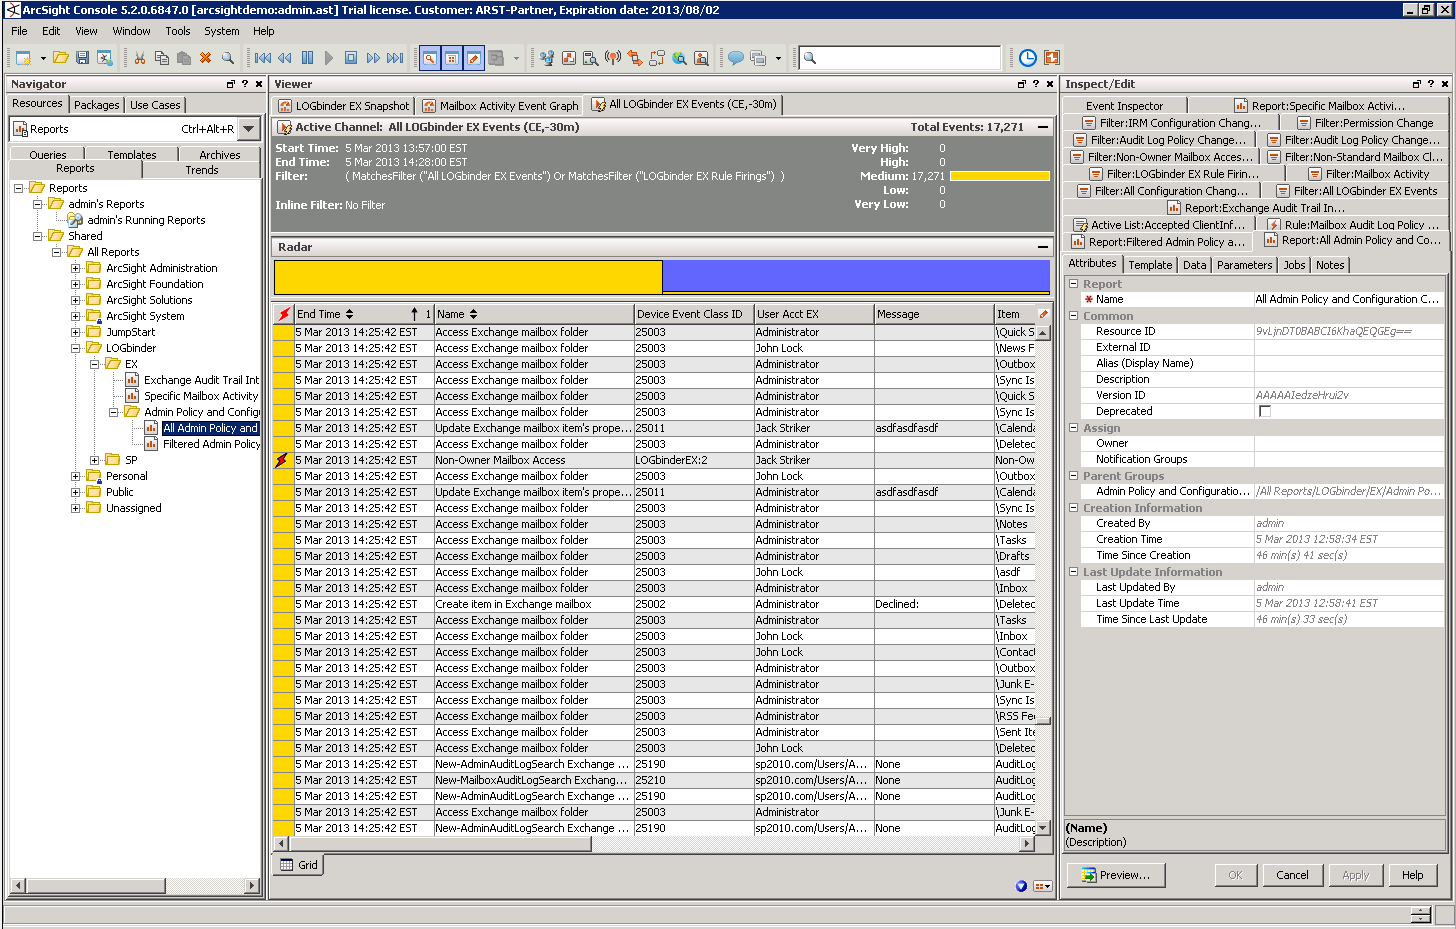Expand the SP folder node
1456x929 pixels.
click(94, 460)
